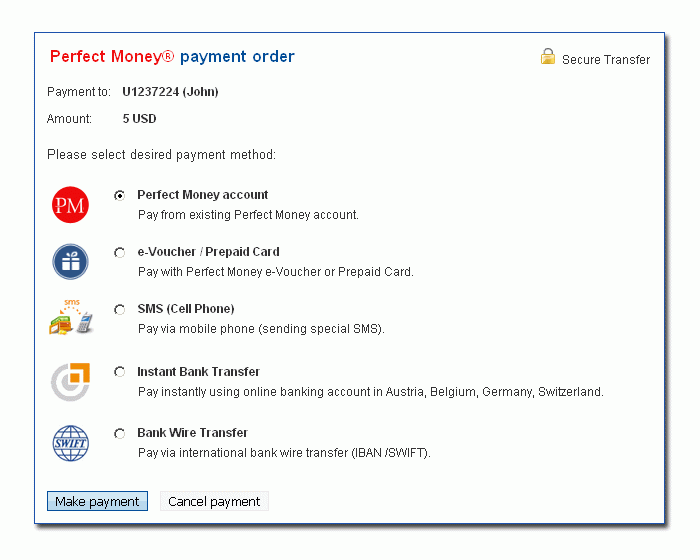This screenshot has height=560, width=700.
Task: Select the Bank Wire Transfer radio button
Action: (x=119, y=434)
